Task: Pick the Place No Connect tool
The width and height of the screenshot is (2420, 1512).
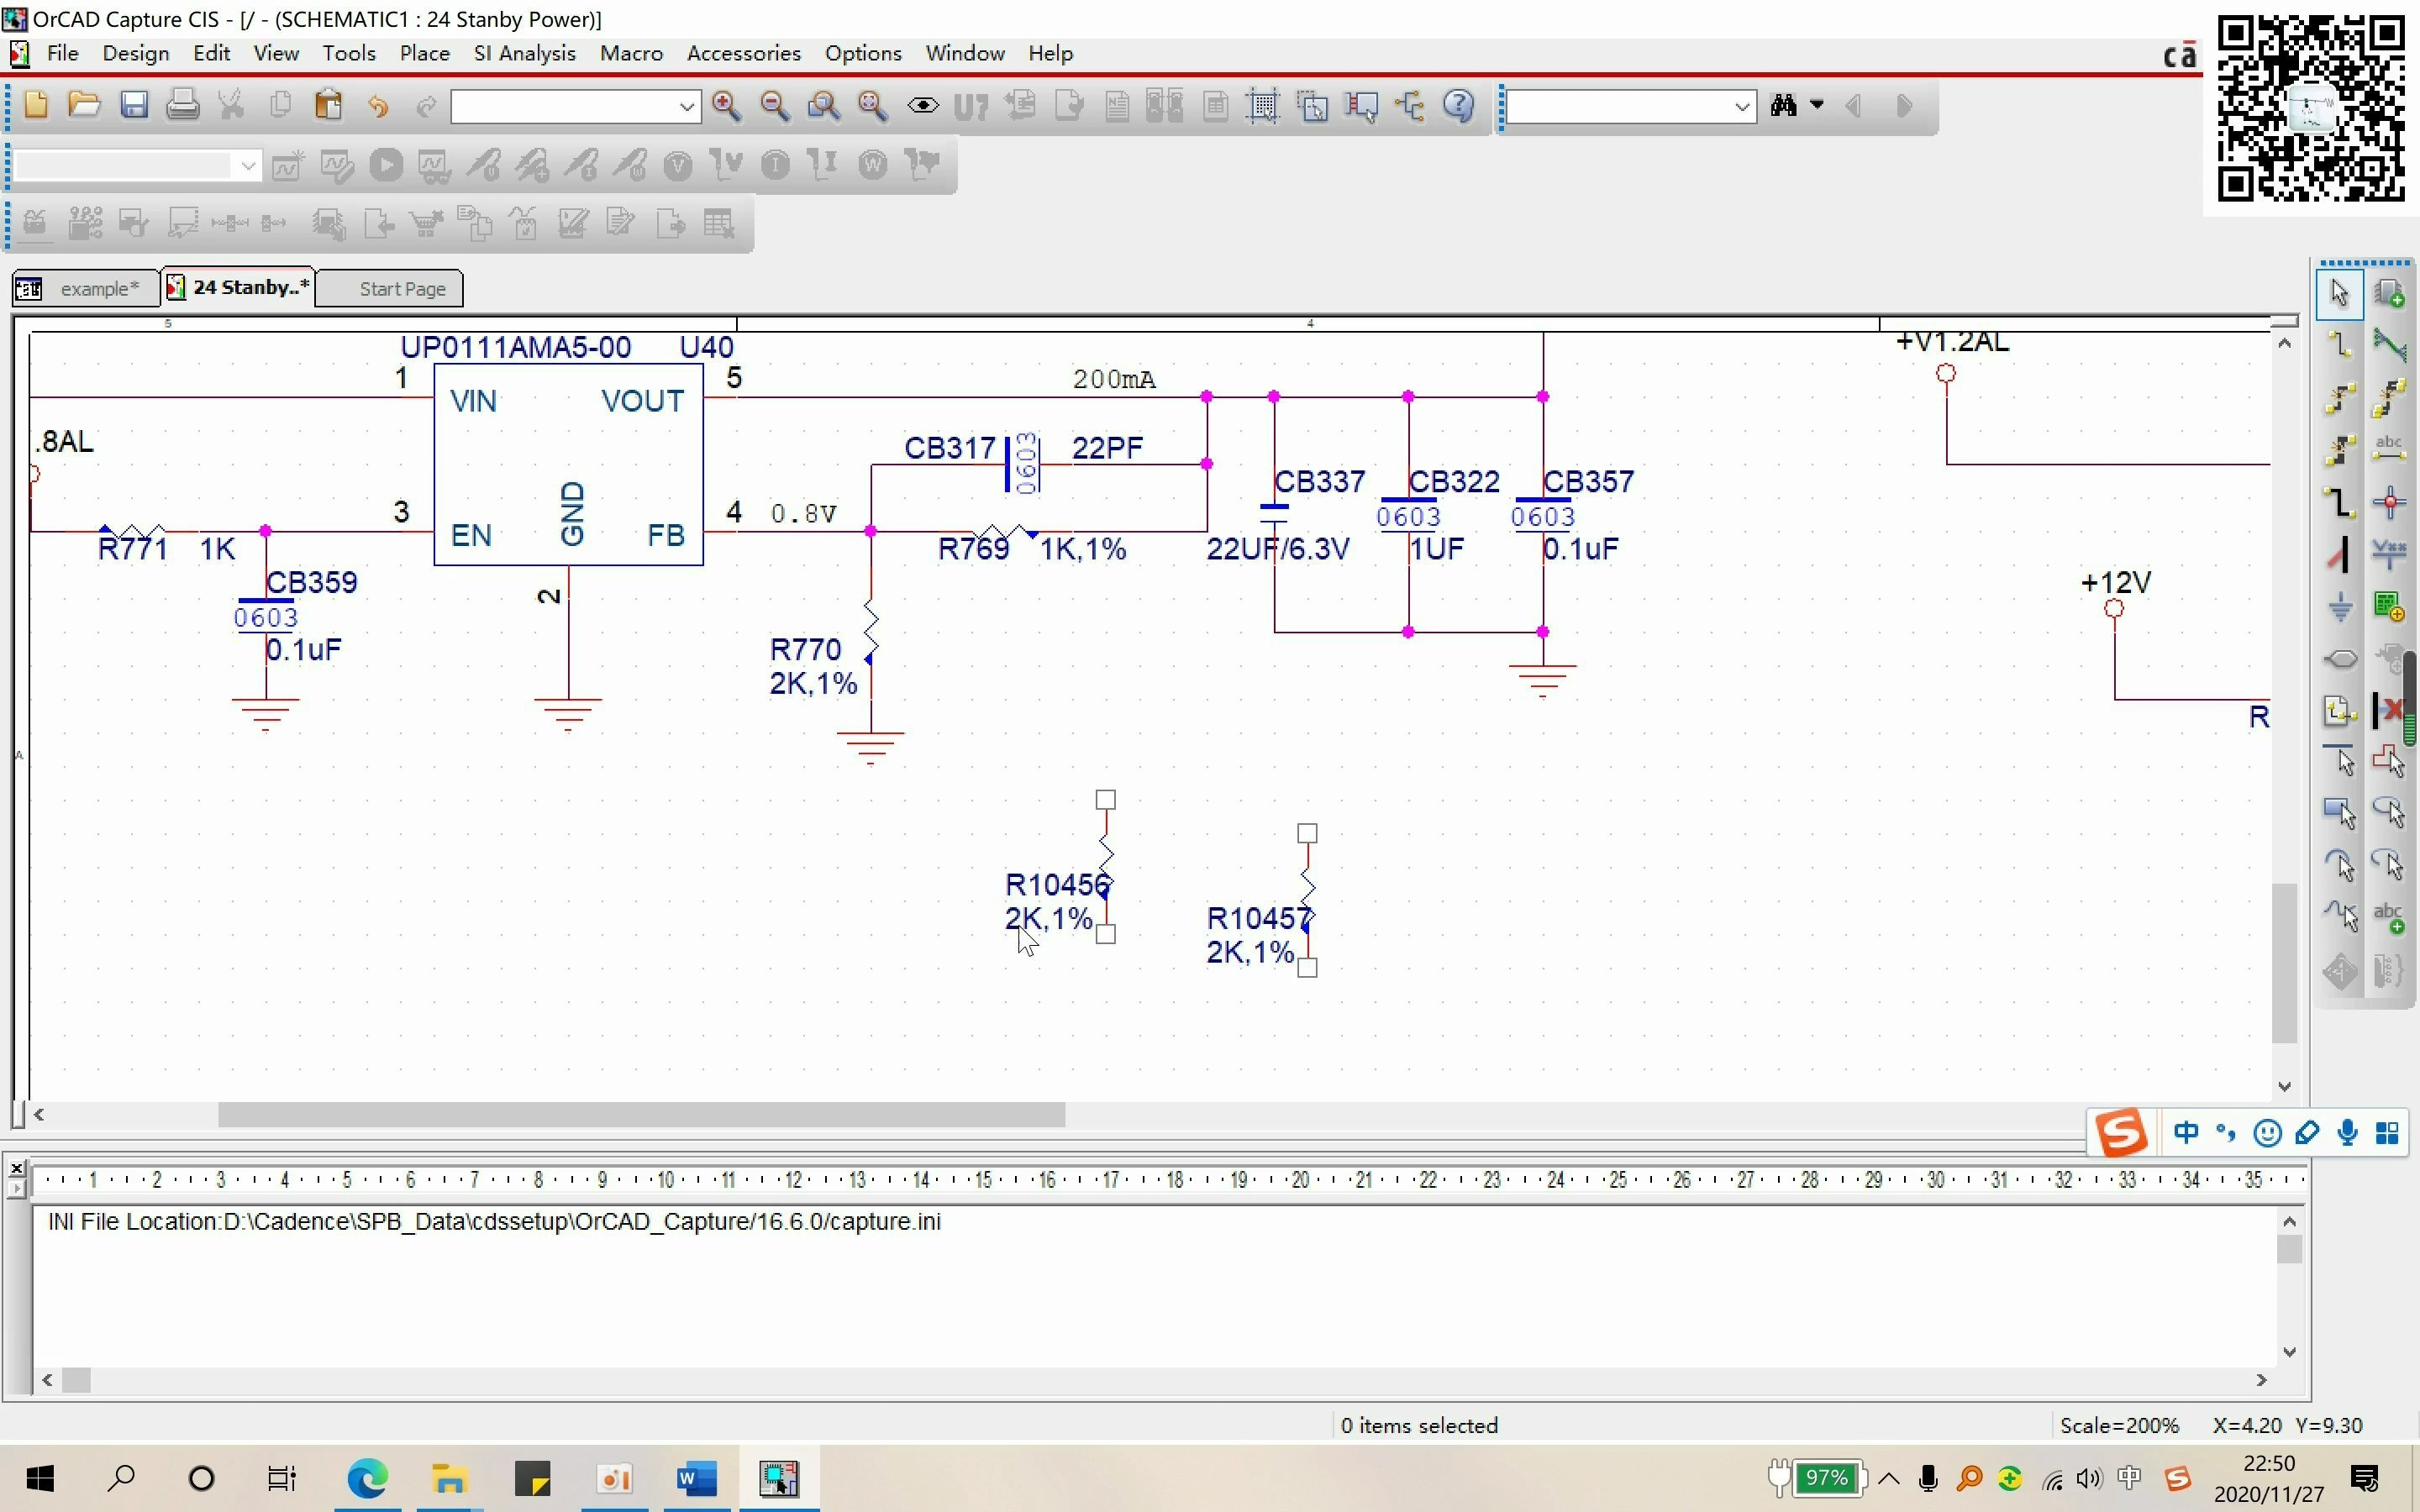Action: (2389, 710)
